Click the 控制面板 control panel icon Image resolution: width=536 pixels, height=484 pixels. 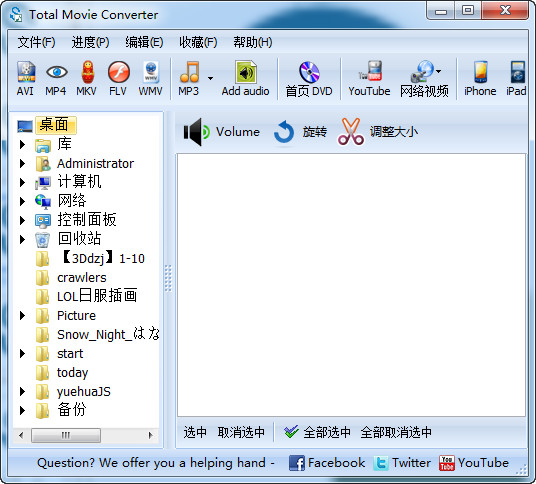click(43, 220)
